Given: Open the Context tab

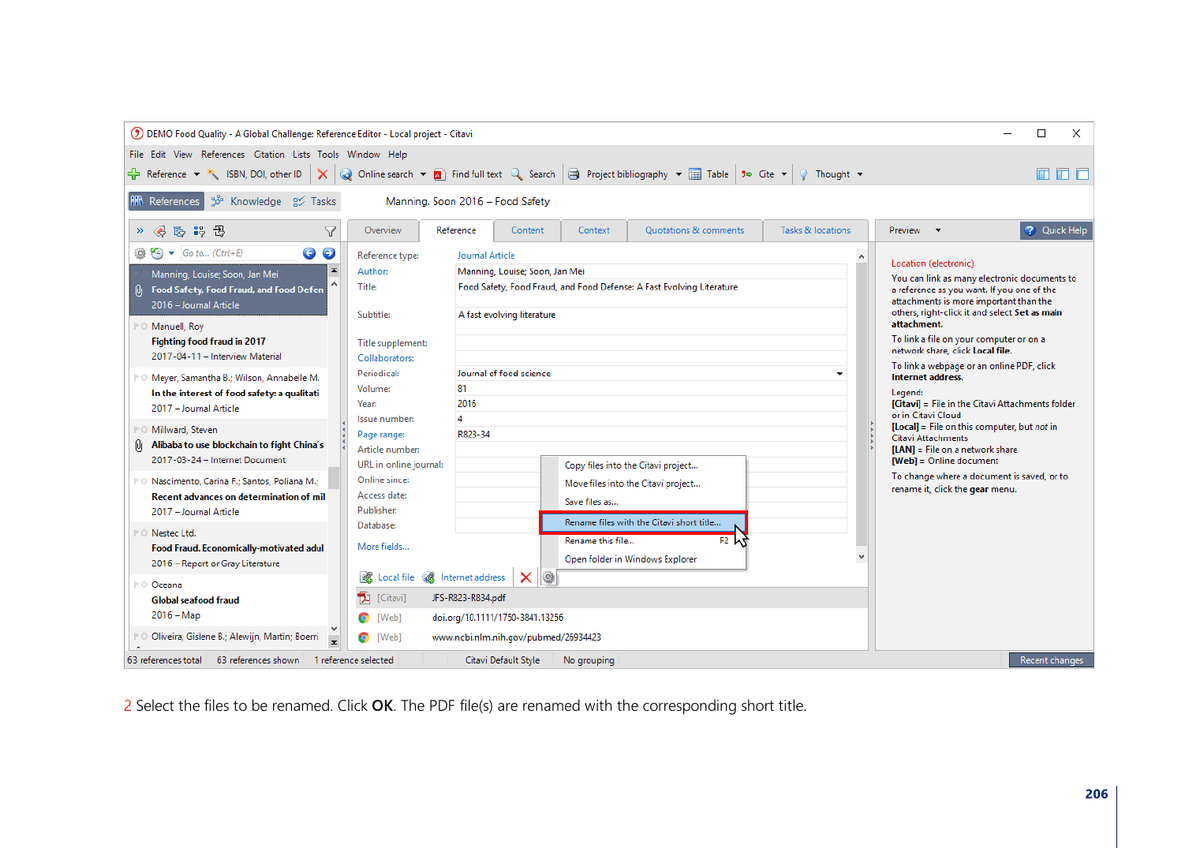Looking at the screenshot, I should click(594, 230).
